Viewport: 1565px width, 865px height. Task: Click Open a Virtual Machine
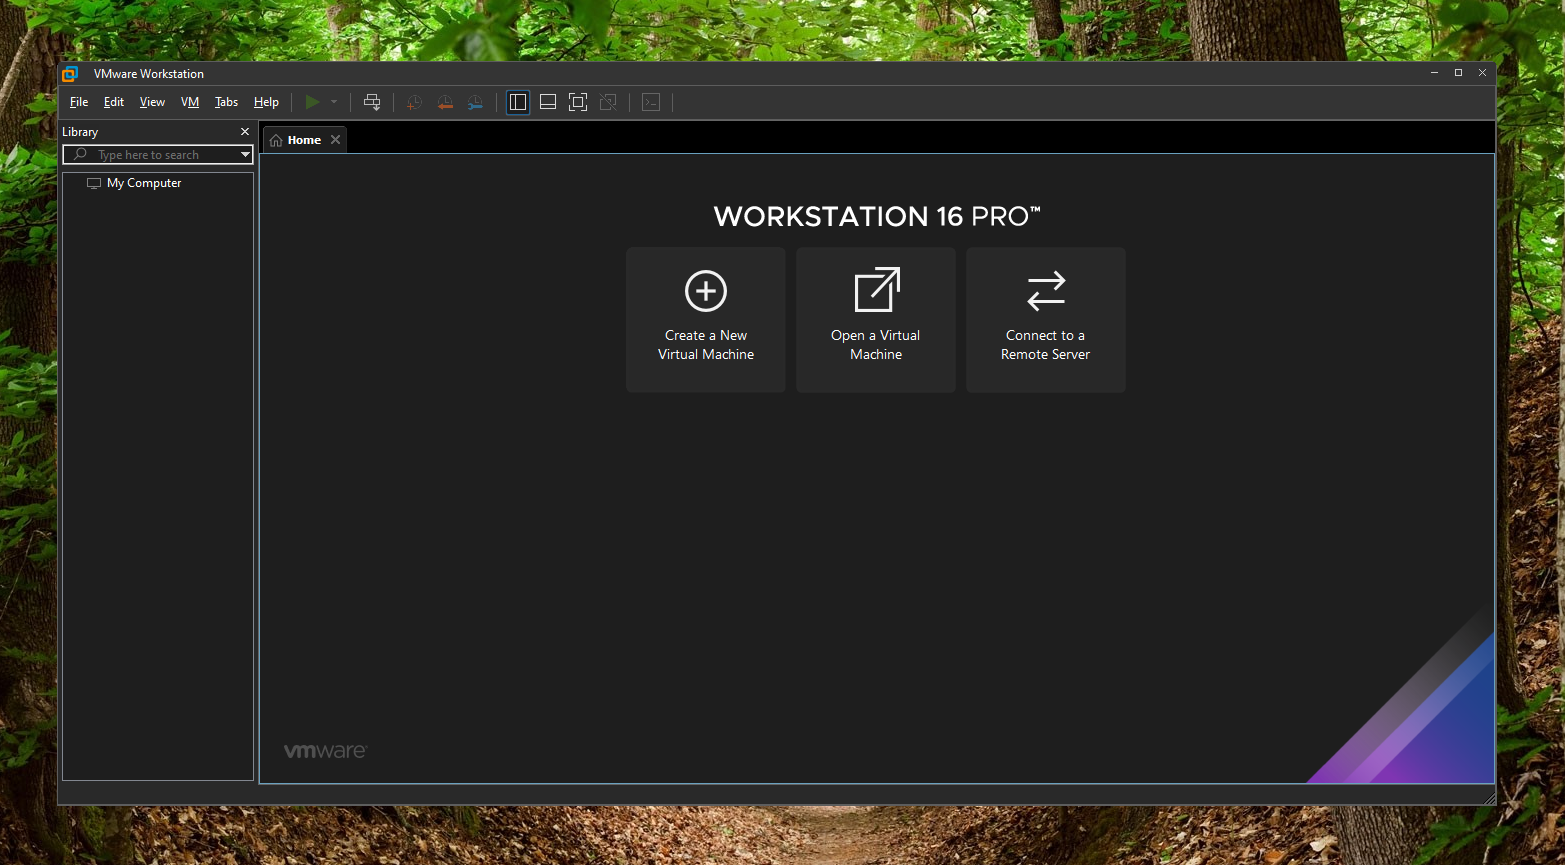[875, 319]
